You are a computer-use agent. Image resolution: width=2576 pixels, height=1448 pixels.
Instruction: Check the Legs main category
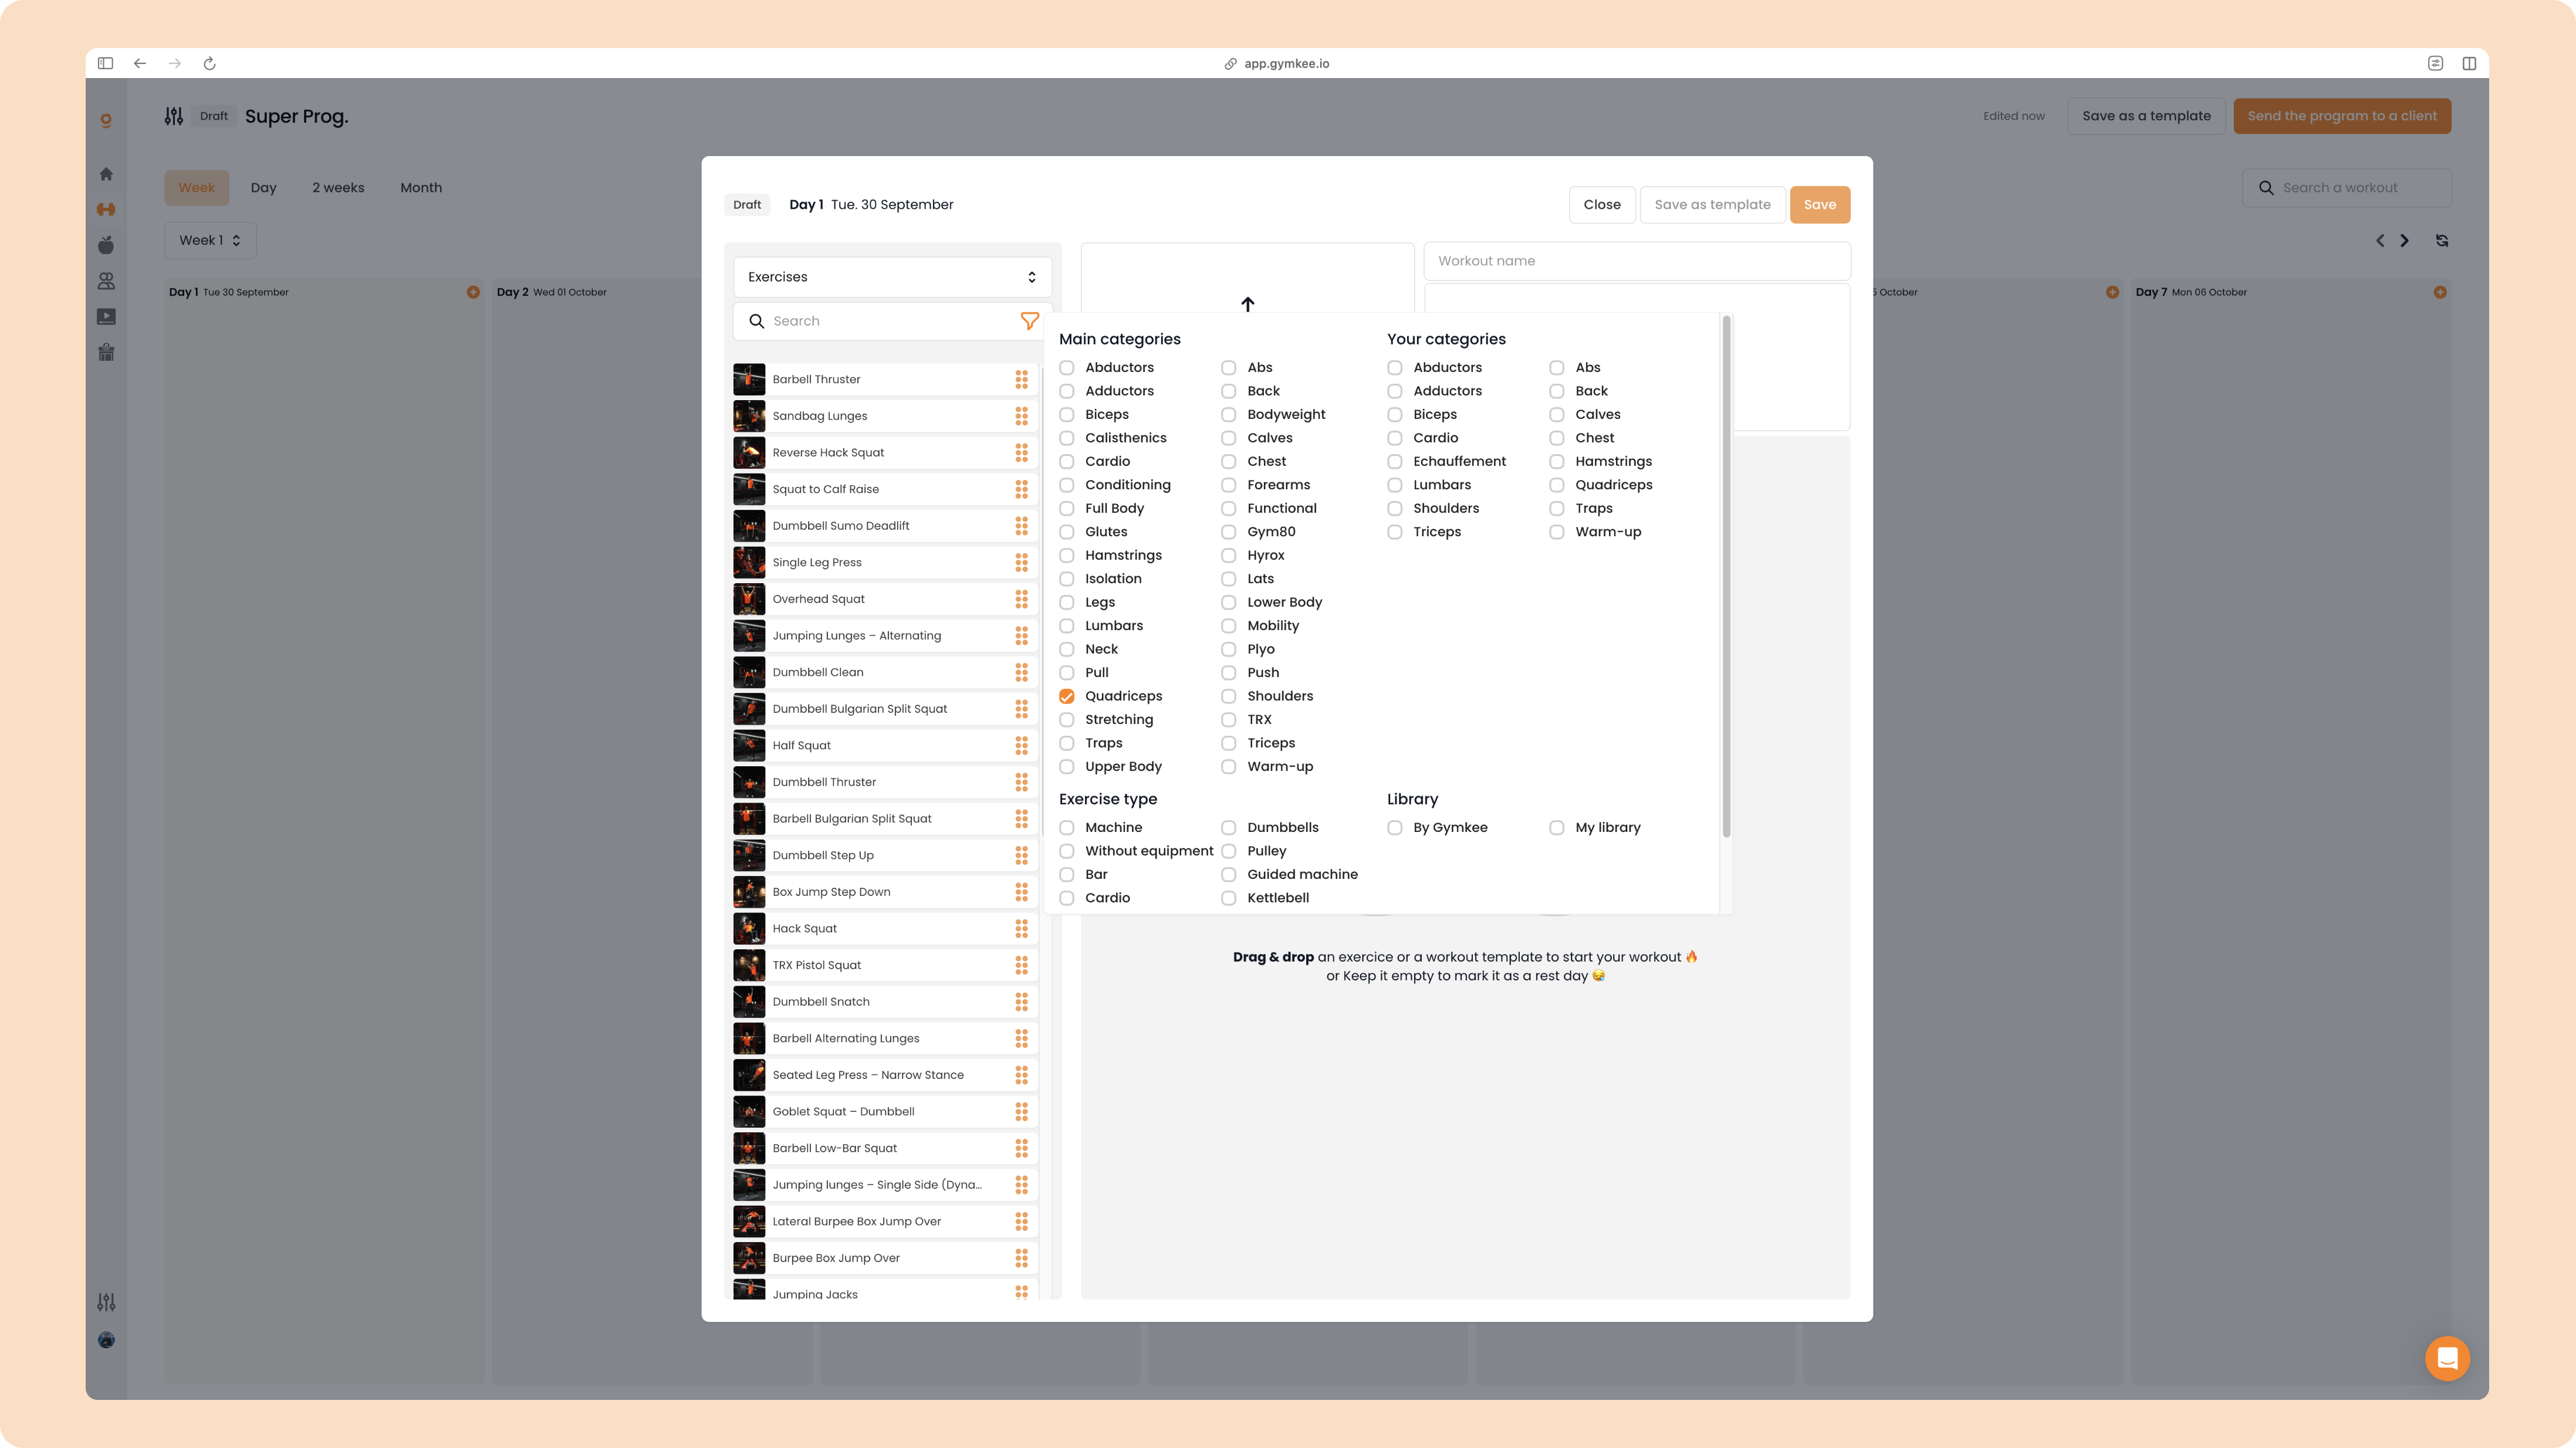[1067, 602]
